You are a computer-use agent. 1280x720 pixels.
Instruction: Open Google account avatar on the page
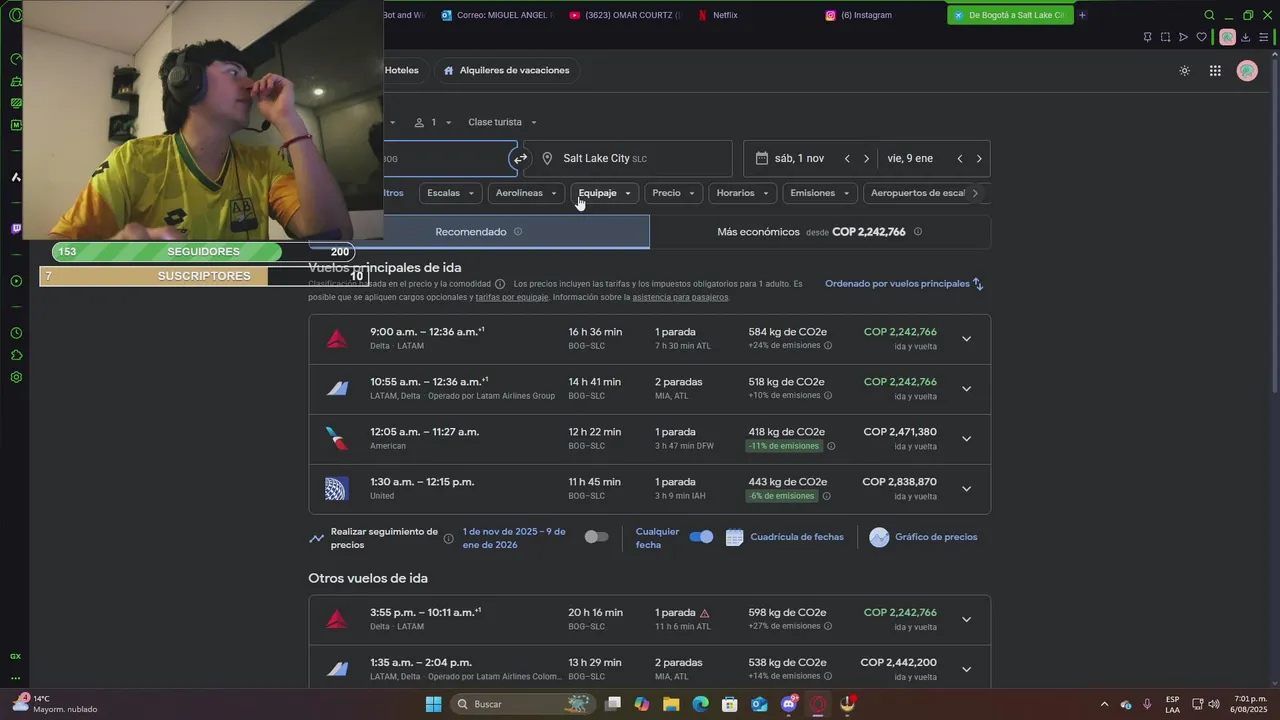(1247, 71)
